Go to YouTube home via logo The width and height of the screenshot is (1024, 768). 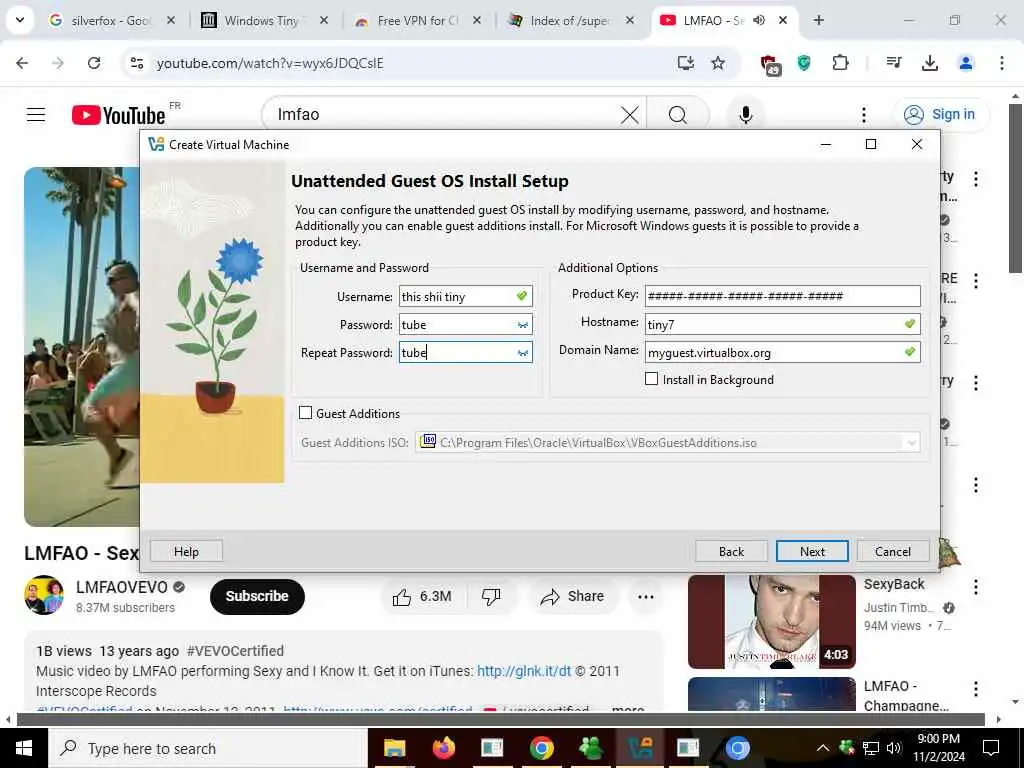click(118, 115)
